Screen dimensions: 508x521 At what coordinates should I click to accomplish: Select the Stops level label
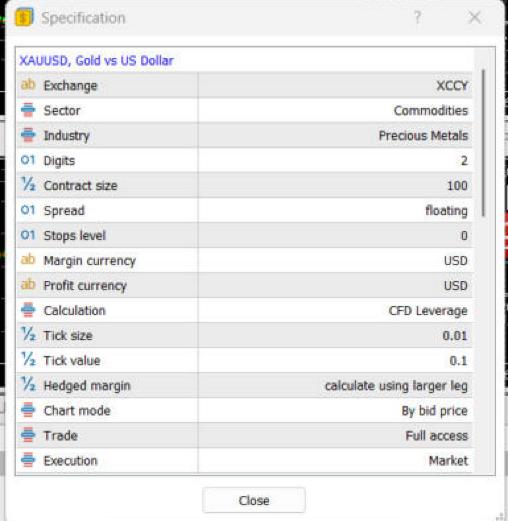(75, 236)
